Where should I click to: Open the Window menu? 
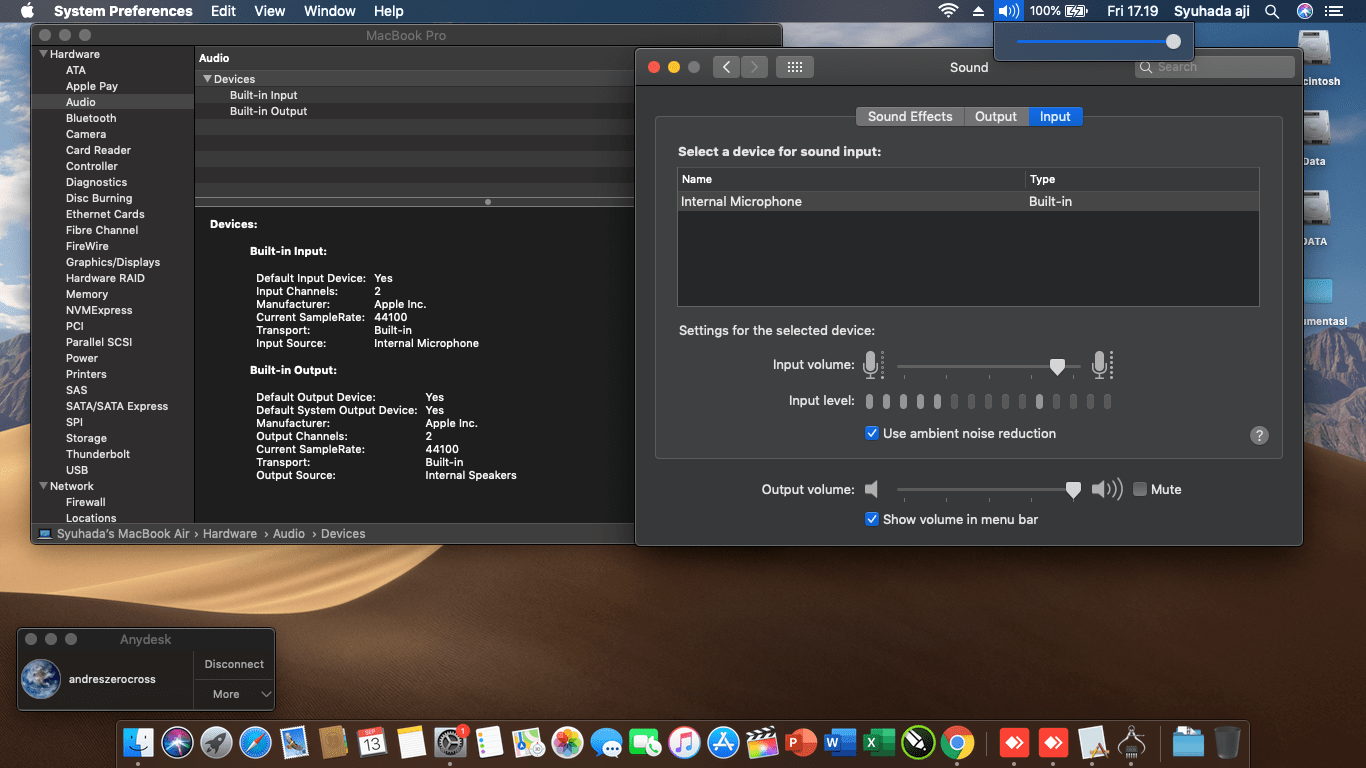point(329,11)
